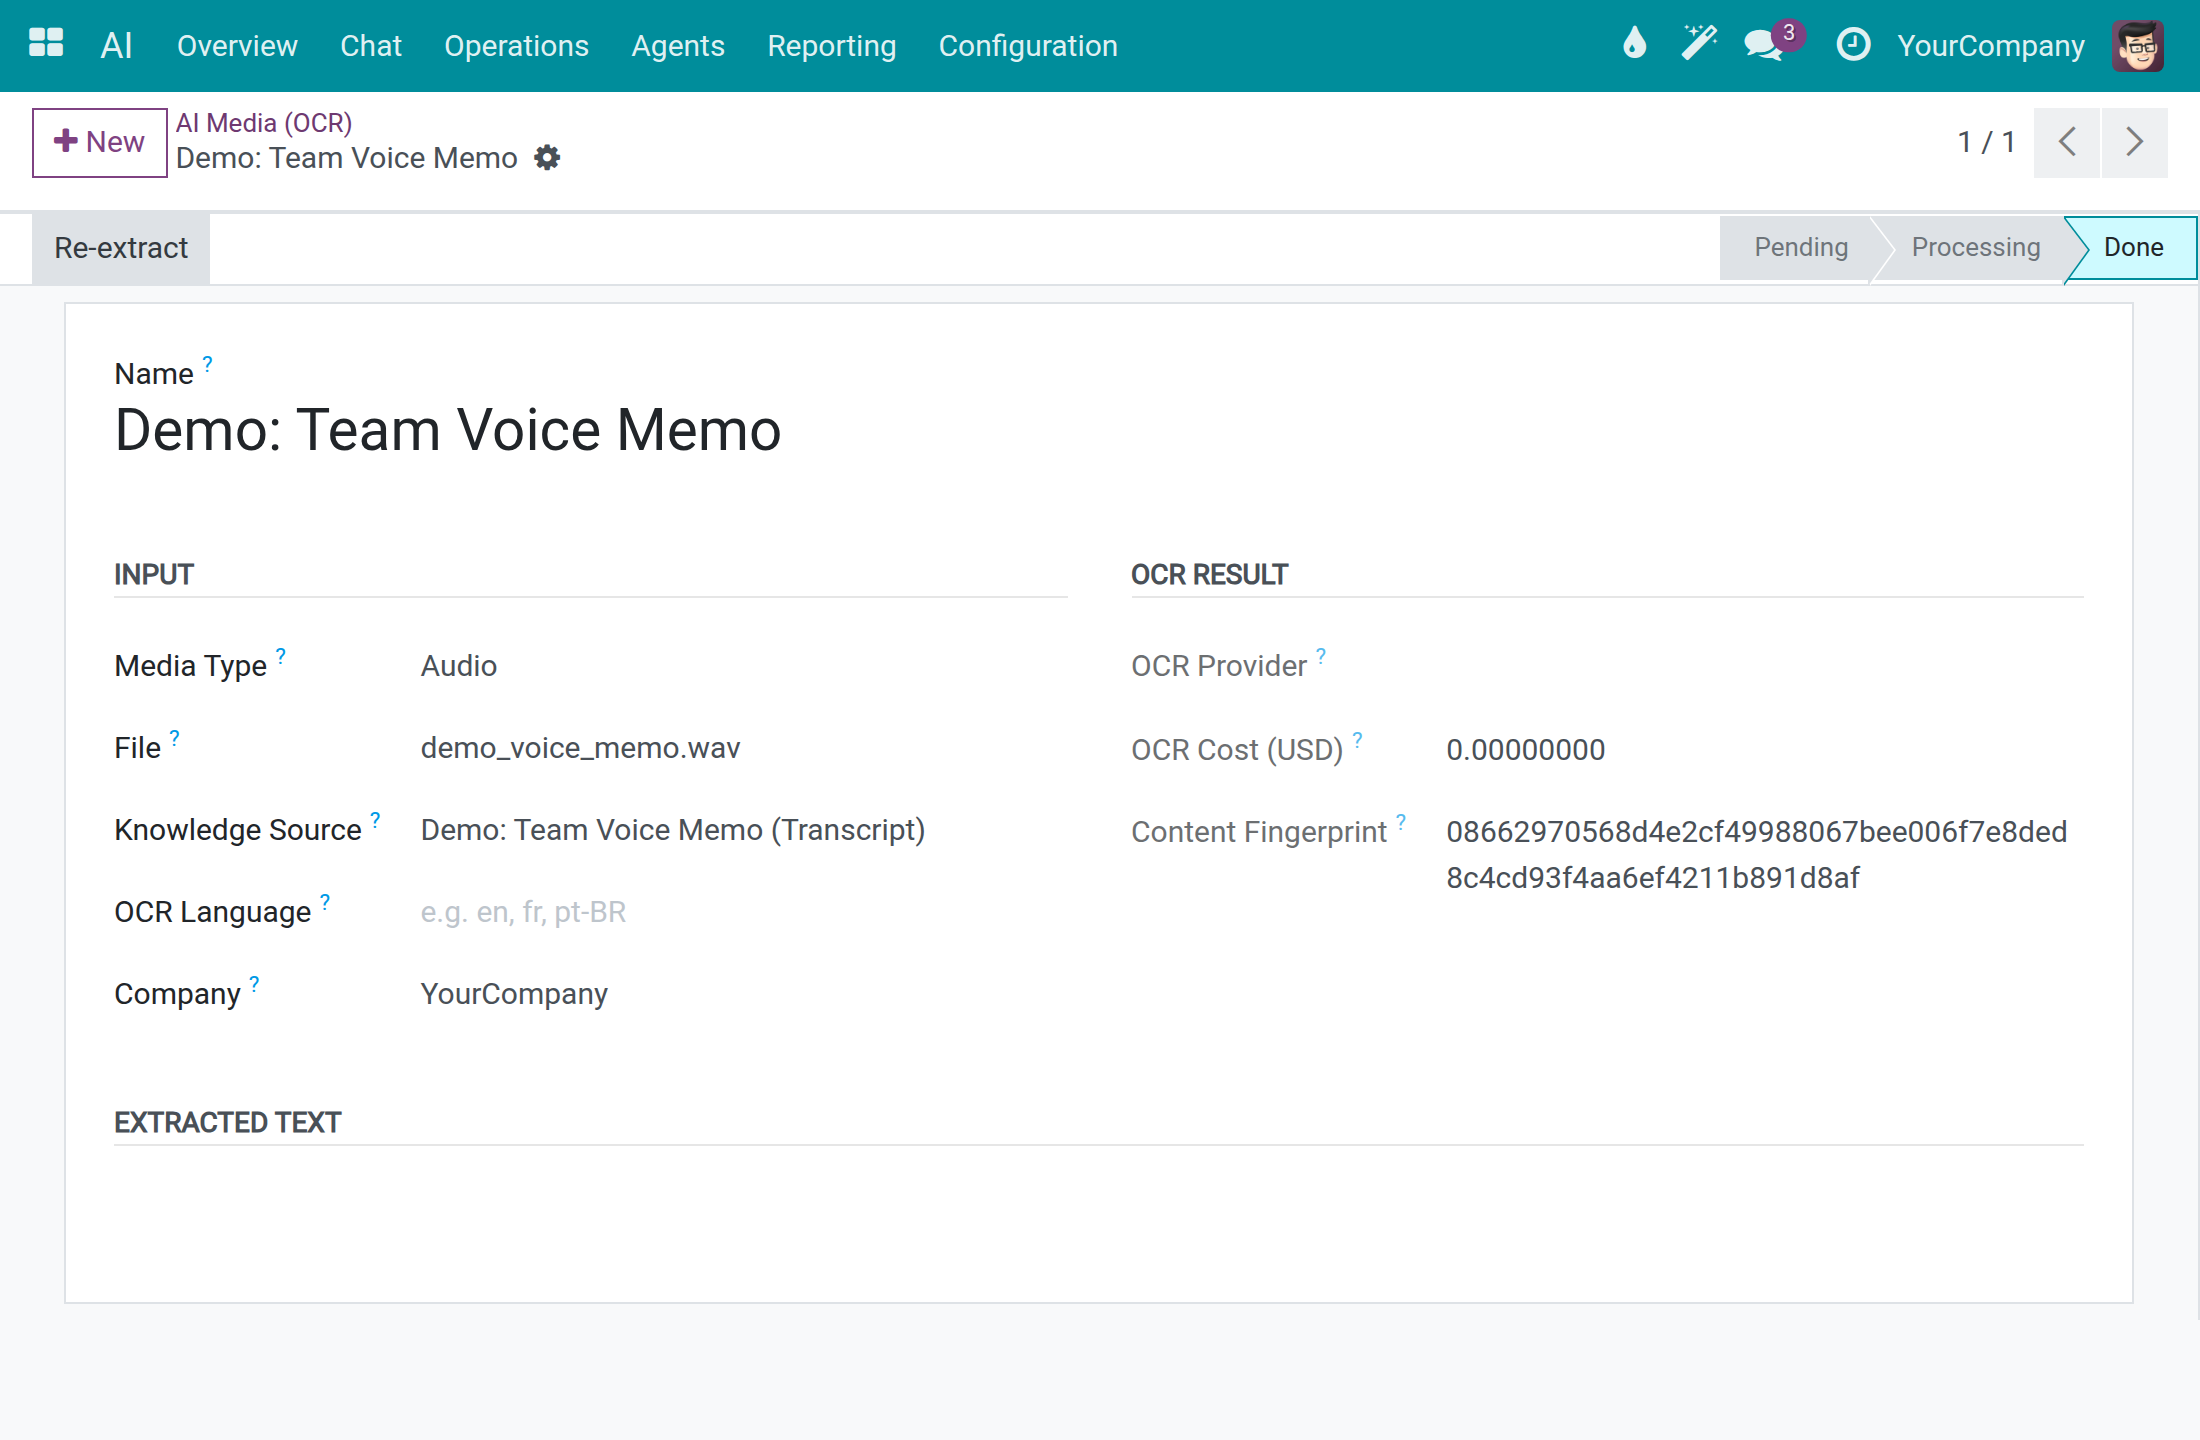Viewport: 2200px width, 1440px height.
Task: Click the New record button
Action: (x=99, y=142)
